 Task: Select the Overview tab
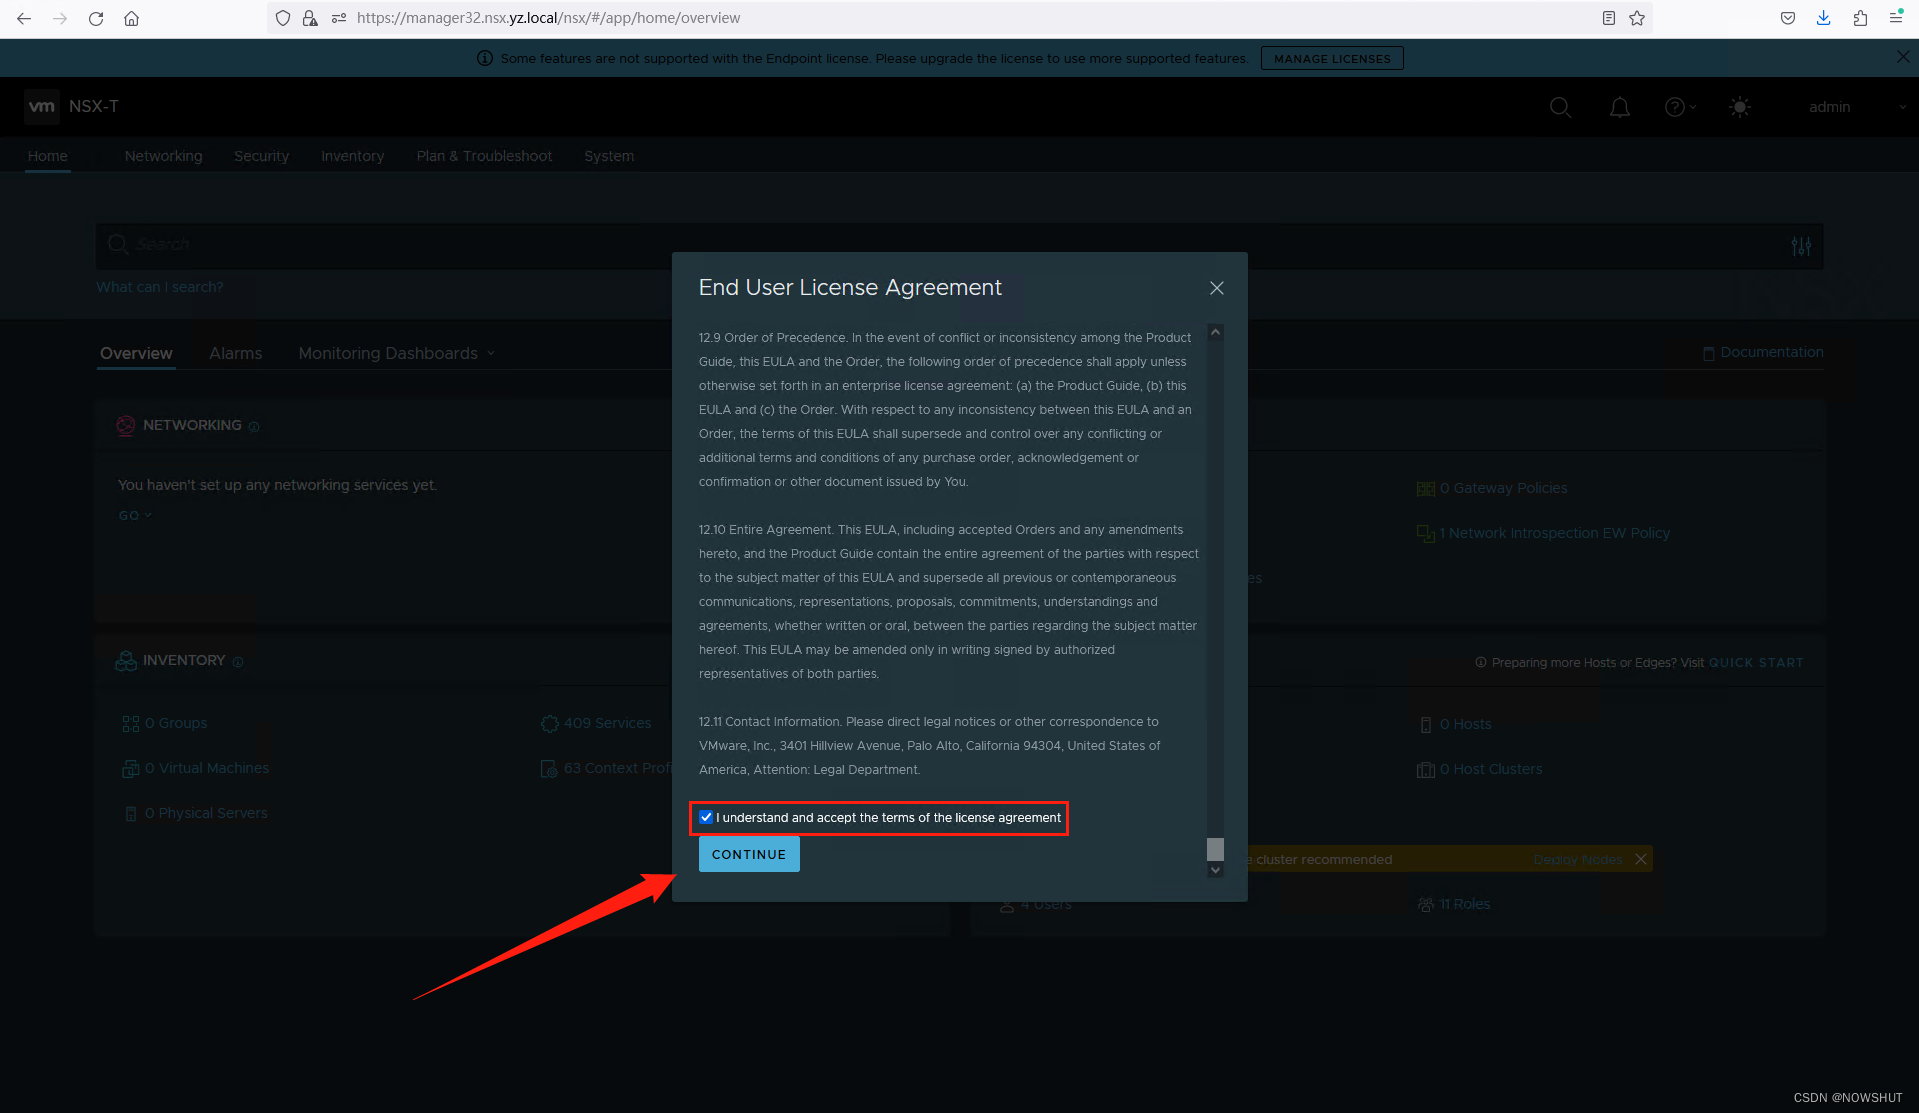click(x=136, y=353)
